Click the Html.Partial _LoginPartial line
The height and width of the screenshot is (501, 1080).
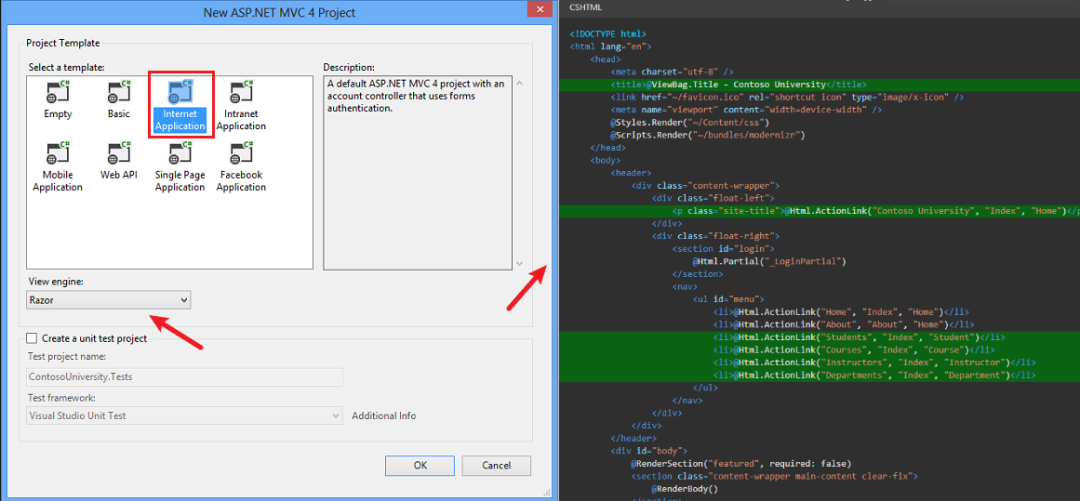(x=769, y=261)
